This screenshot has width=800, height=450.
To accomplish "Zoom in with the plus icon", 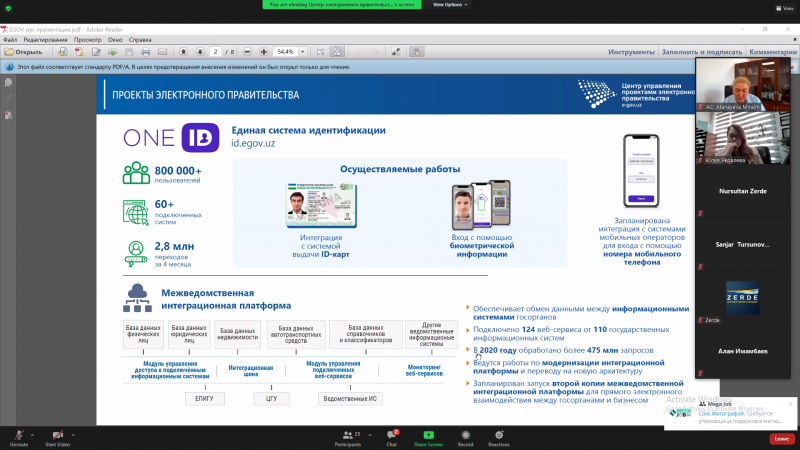I will pos(264,52).
